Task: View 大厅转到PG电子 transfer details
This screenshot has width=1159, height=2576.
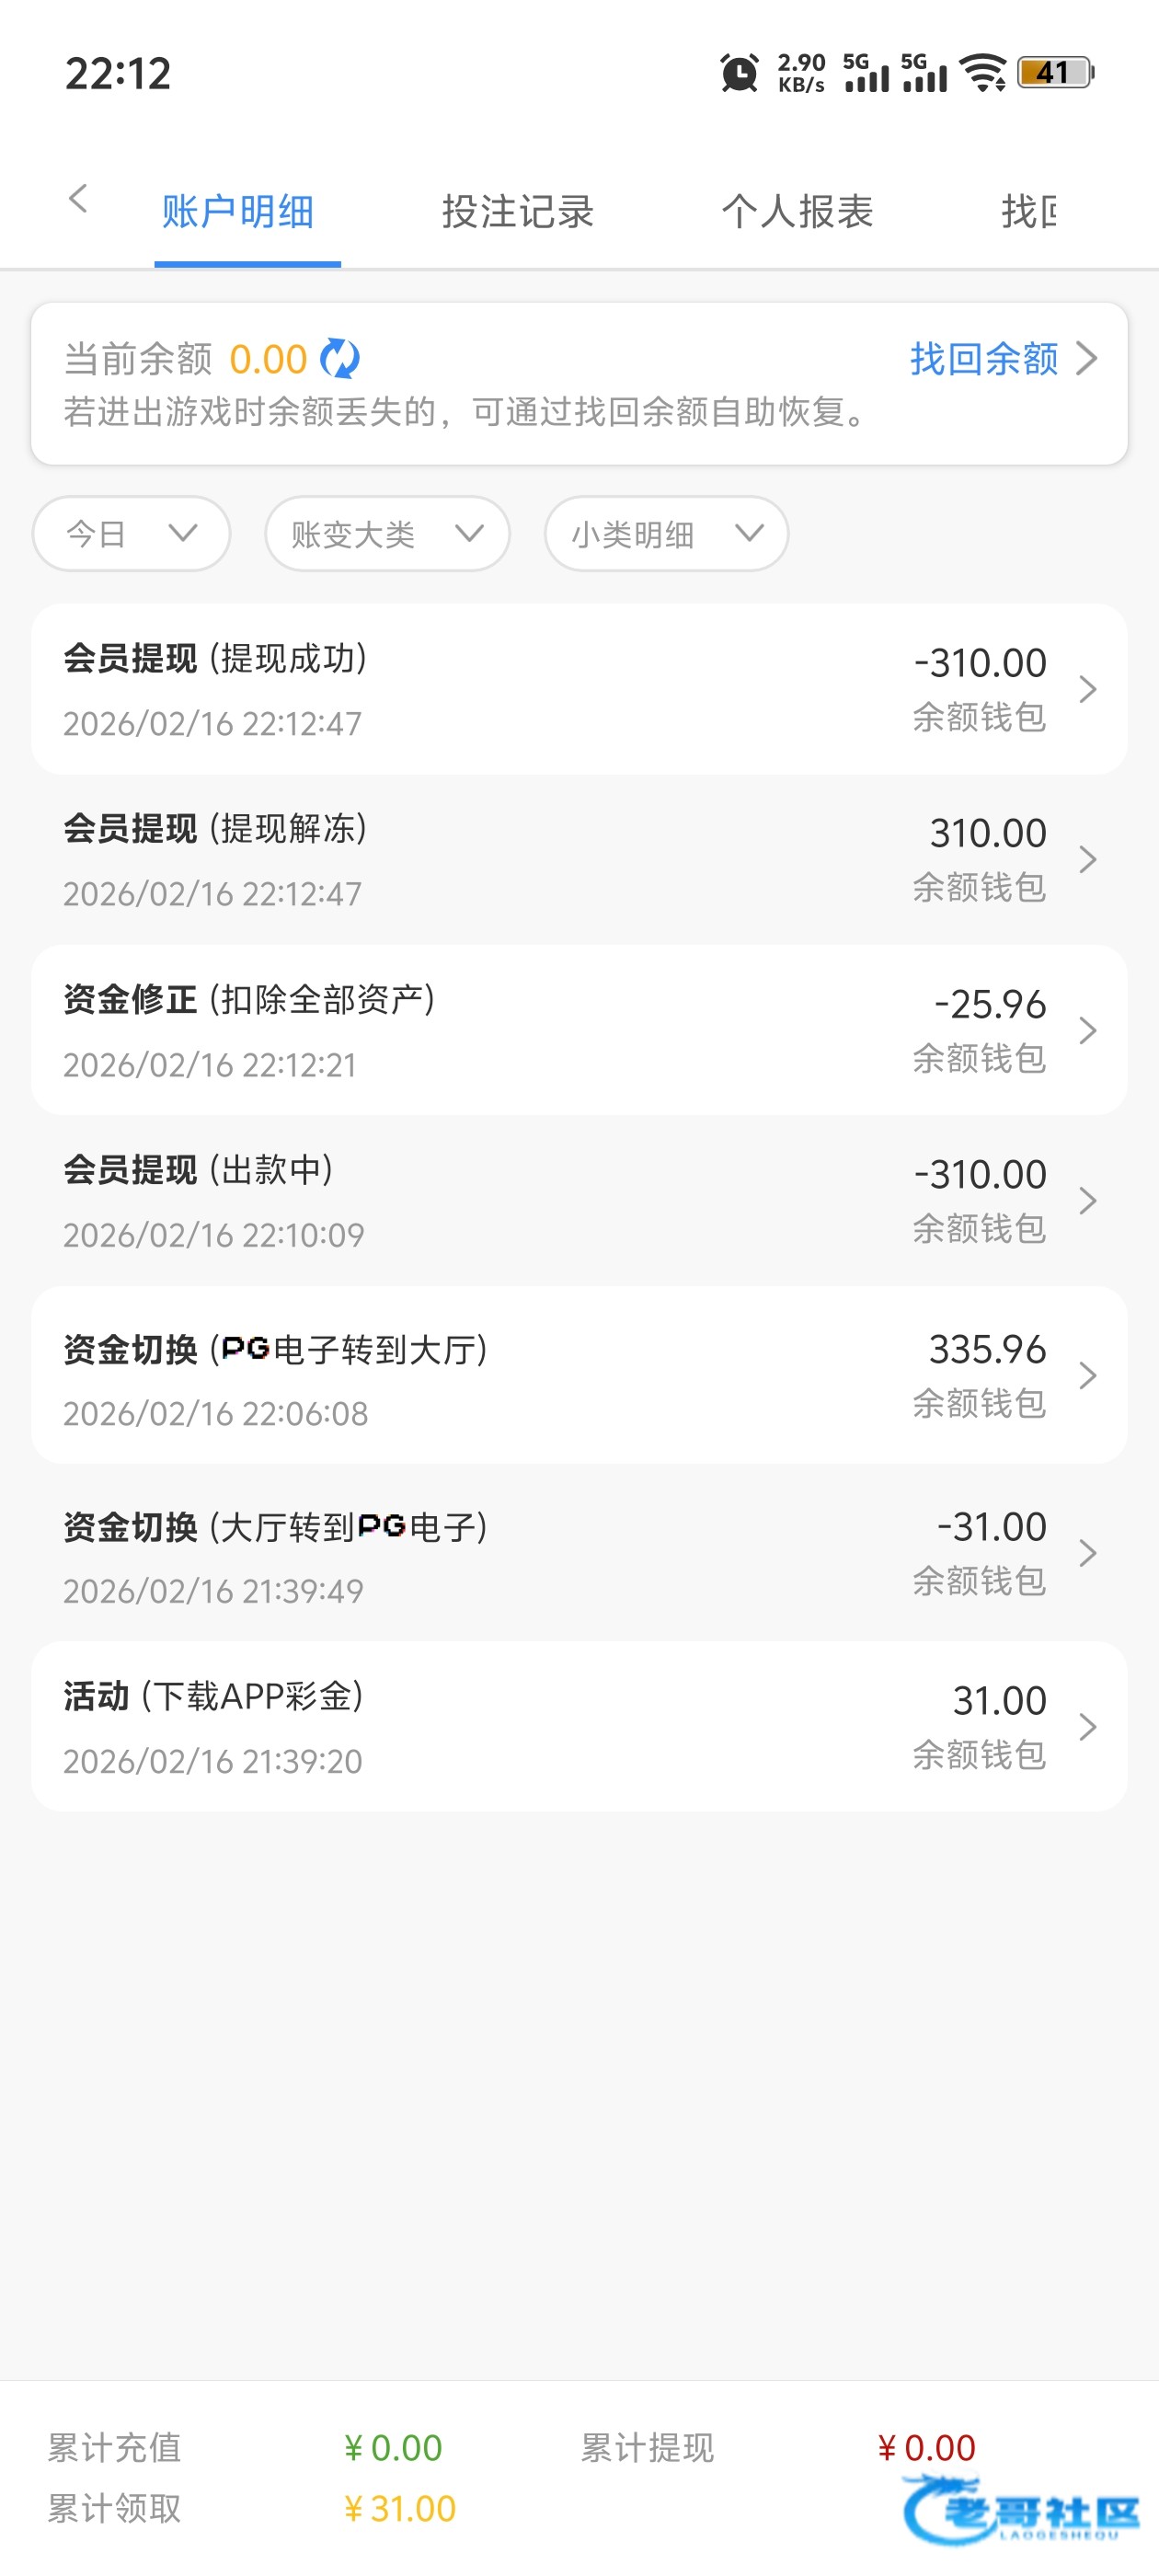Action: [578, 1553]
